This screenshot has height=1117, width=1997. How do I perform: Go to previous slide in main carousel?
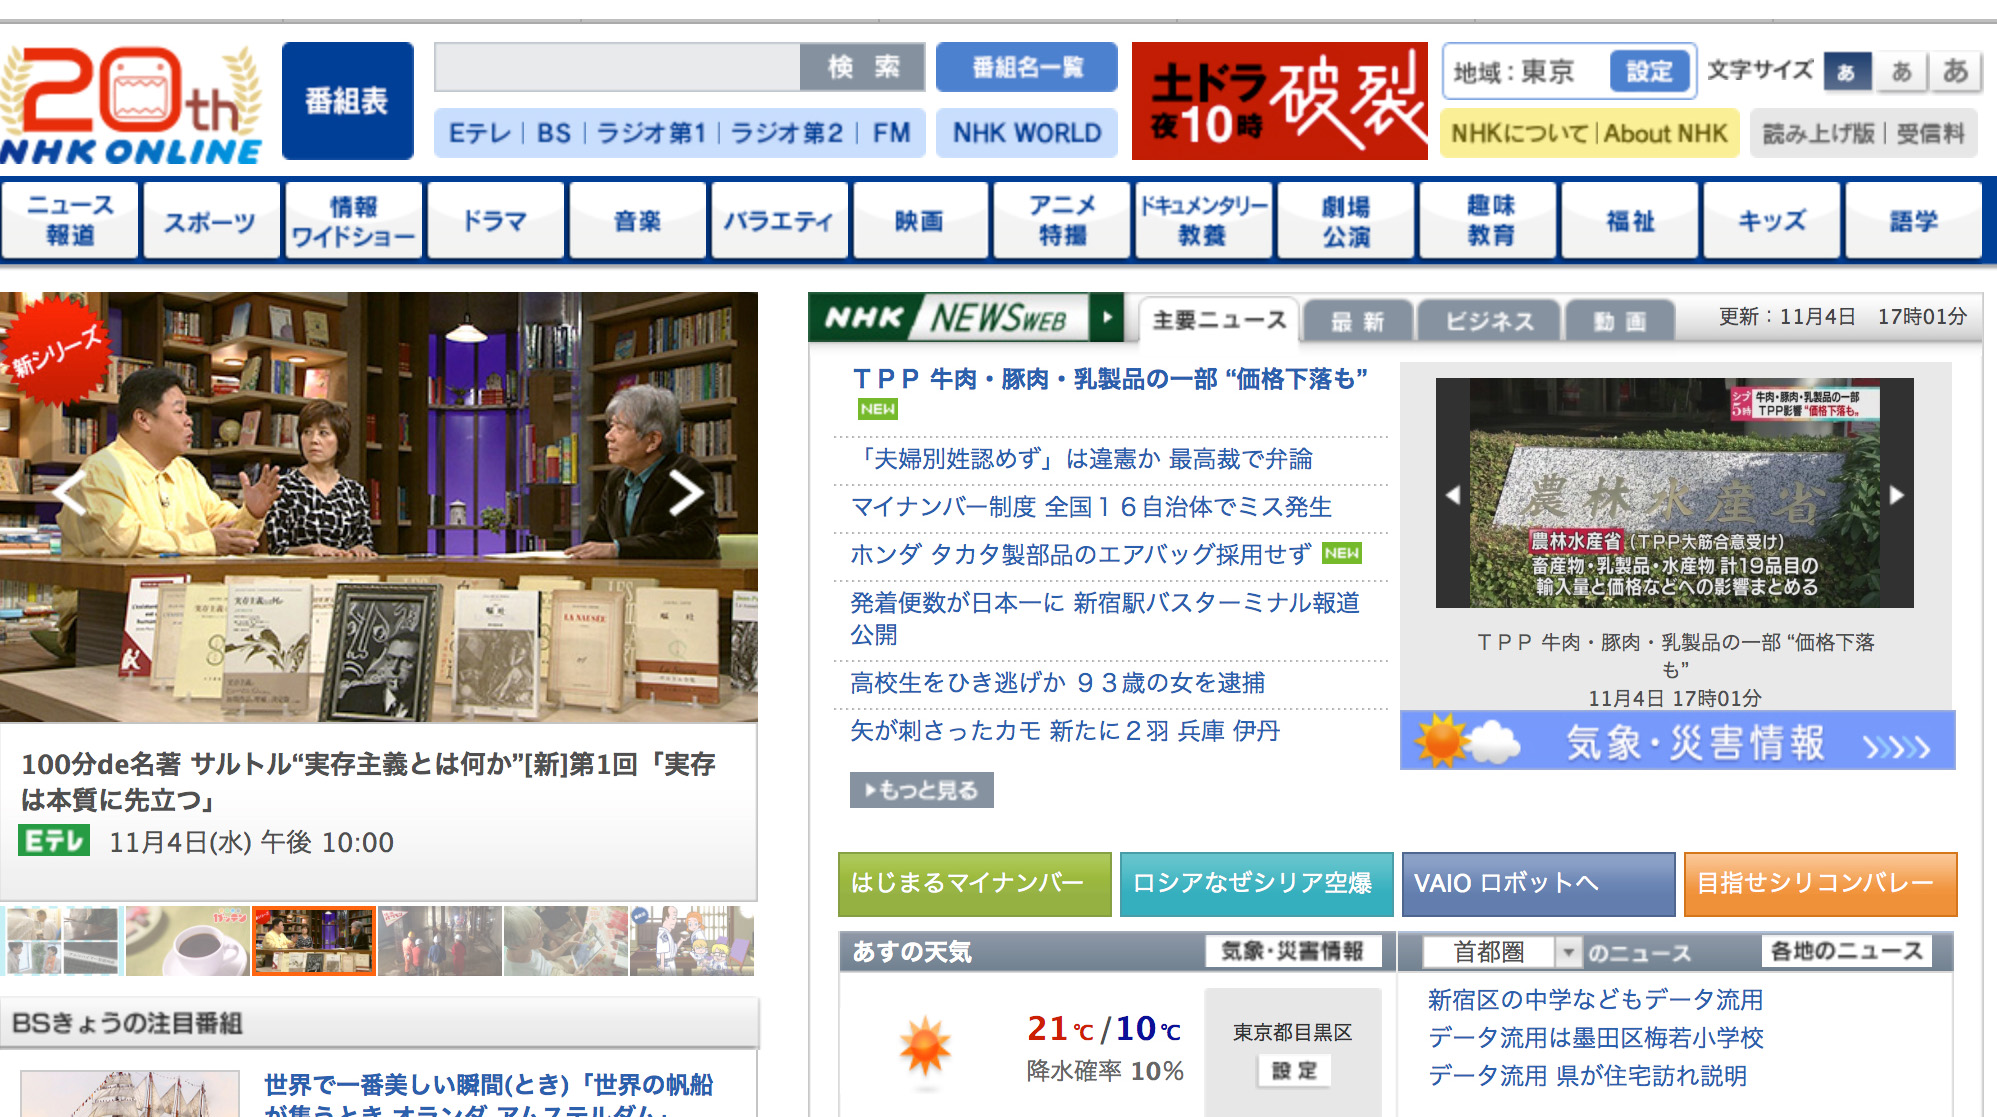(x=68, y=492)
